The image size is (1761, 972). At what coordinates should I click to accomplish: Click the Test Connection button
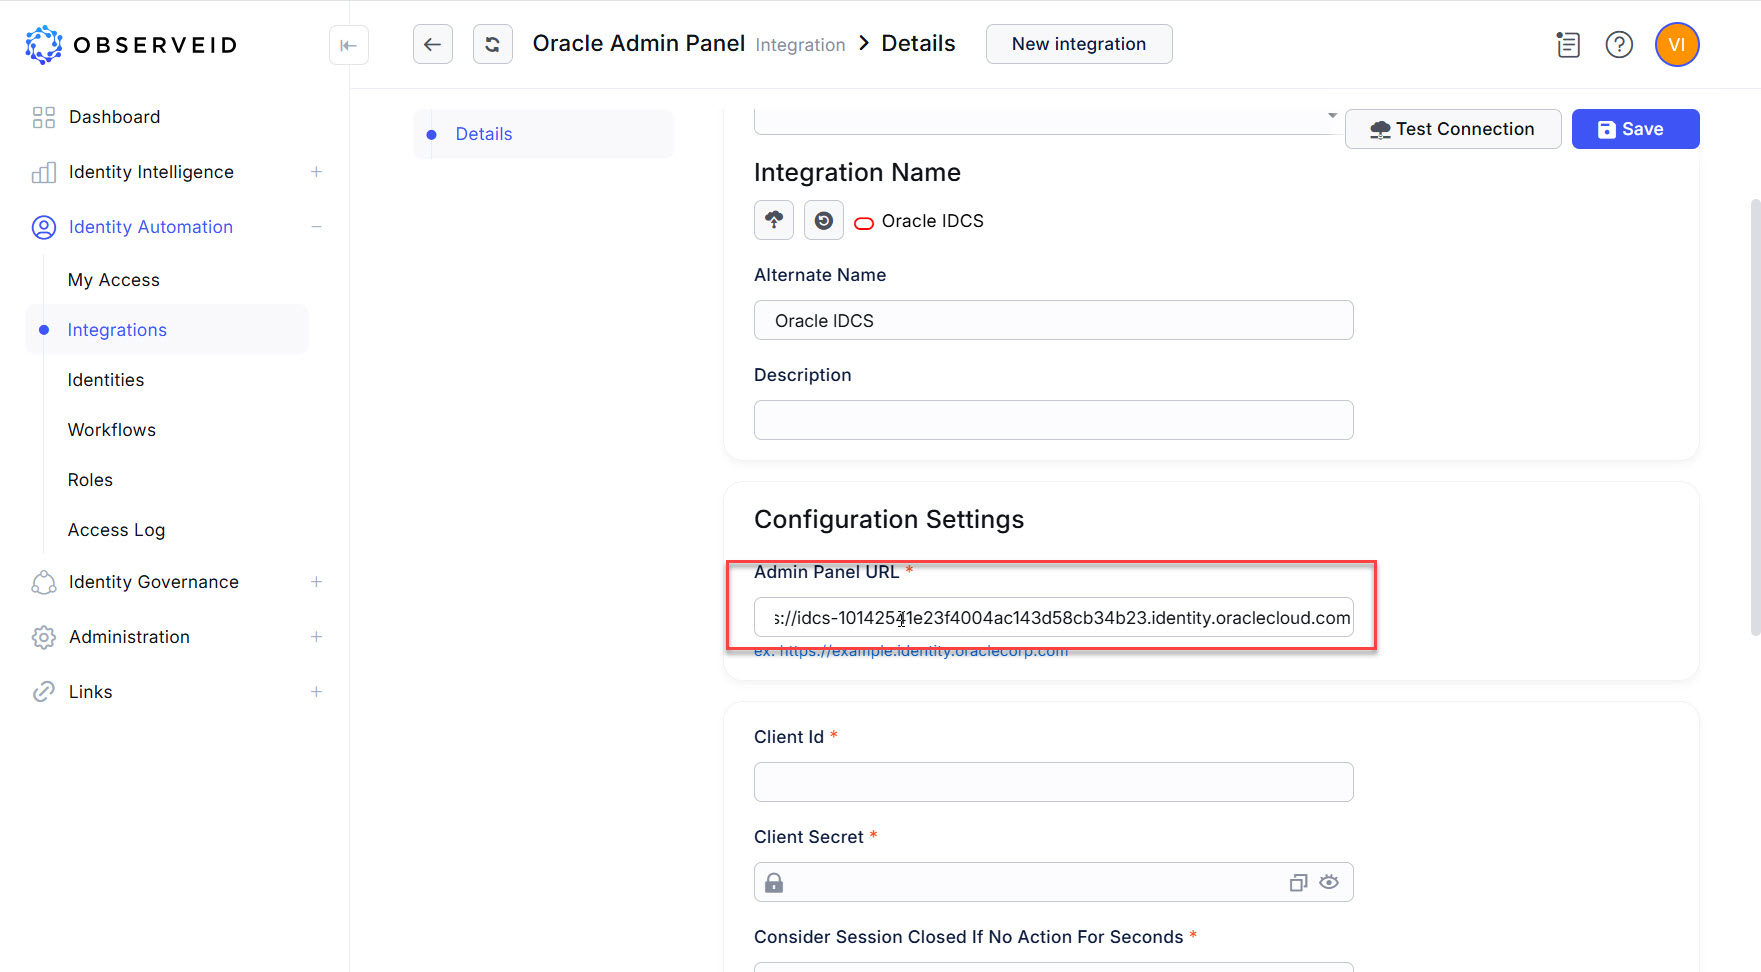click(x=1452, y=128)
